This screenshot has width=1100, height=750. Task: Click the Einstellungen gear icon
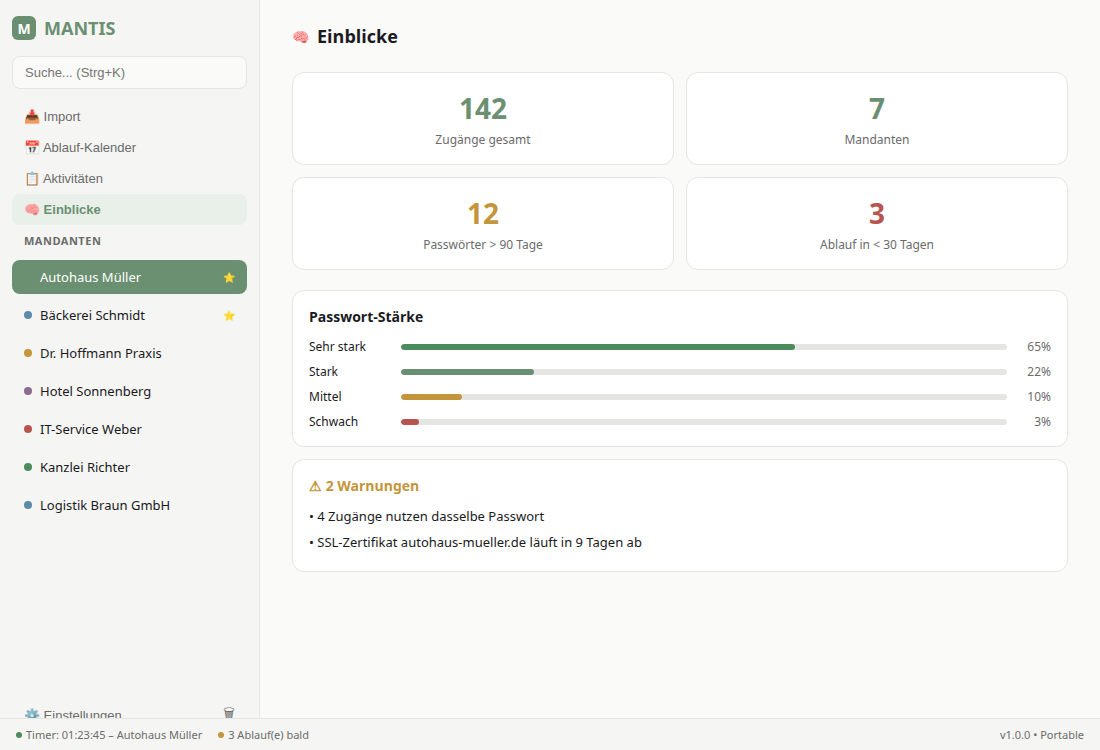pos(32,714)
